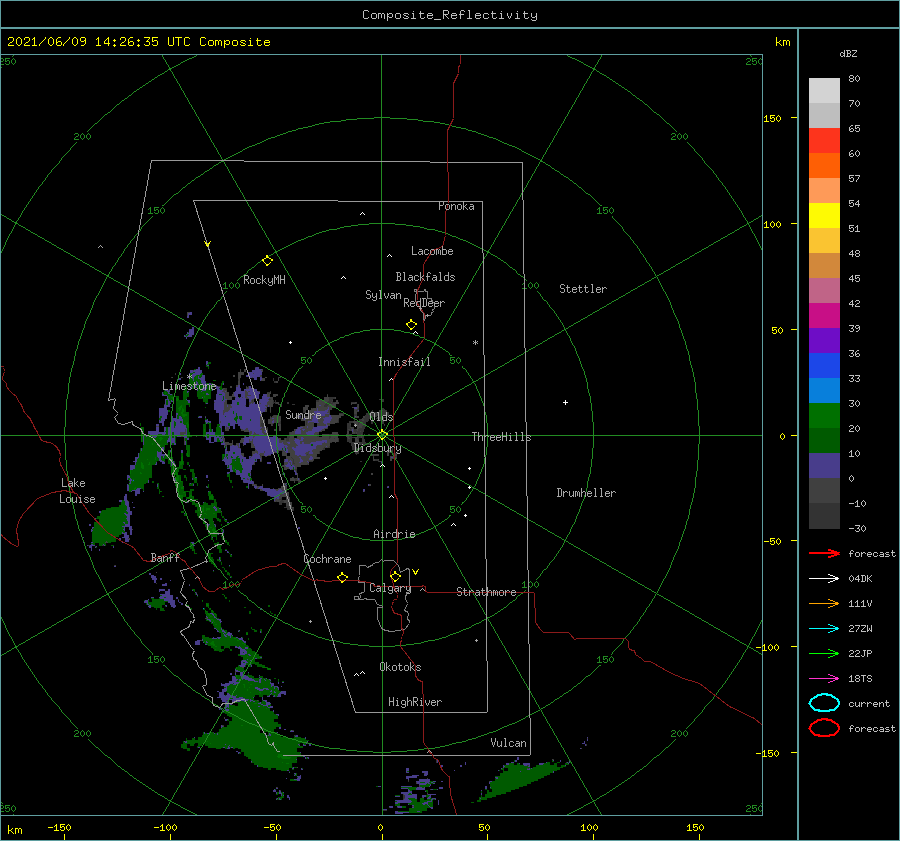900x841 pixels.
Task: Click the RedDeer city label
Action: (424, 303)
